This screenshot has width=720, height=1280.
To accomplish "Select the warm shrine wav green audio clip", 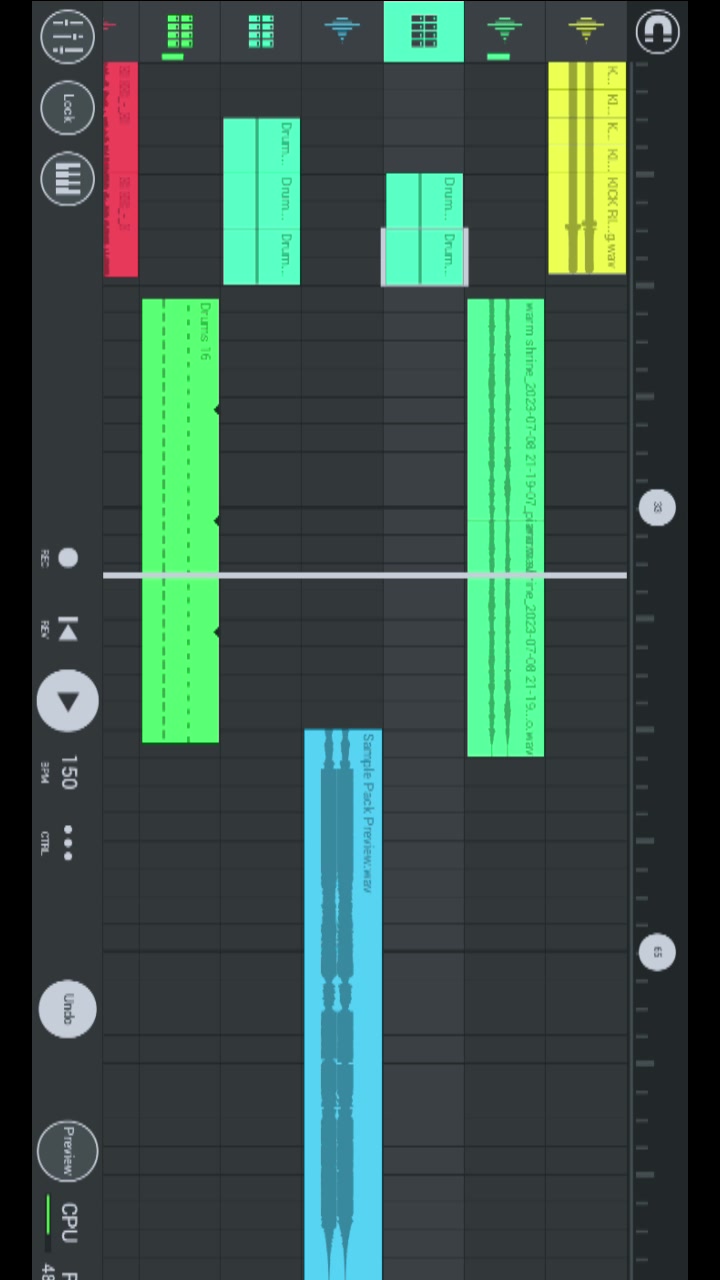I will point(506,527).
